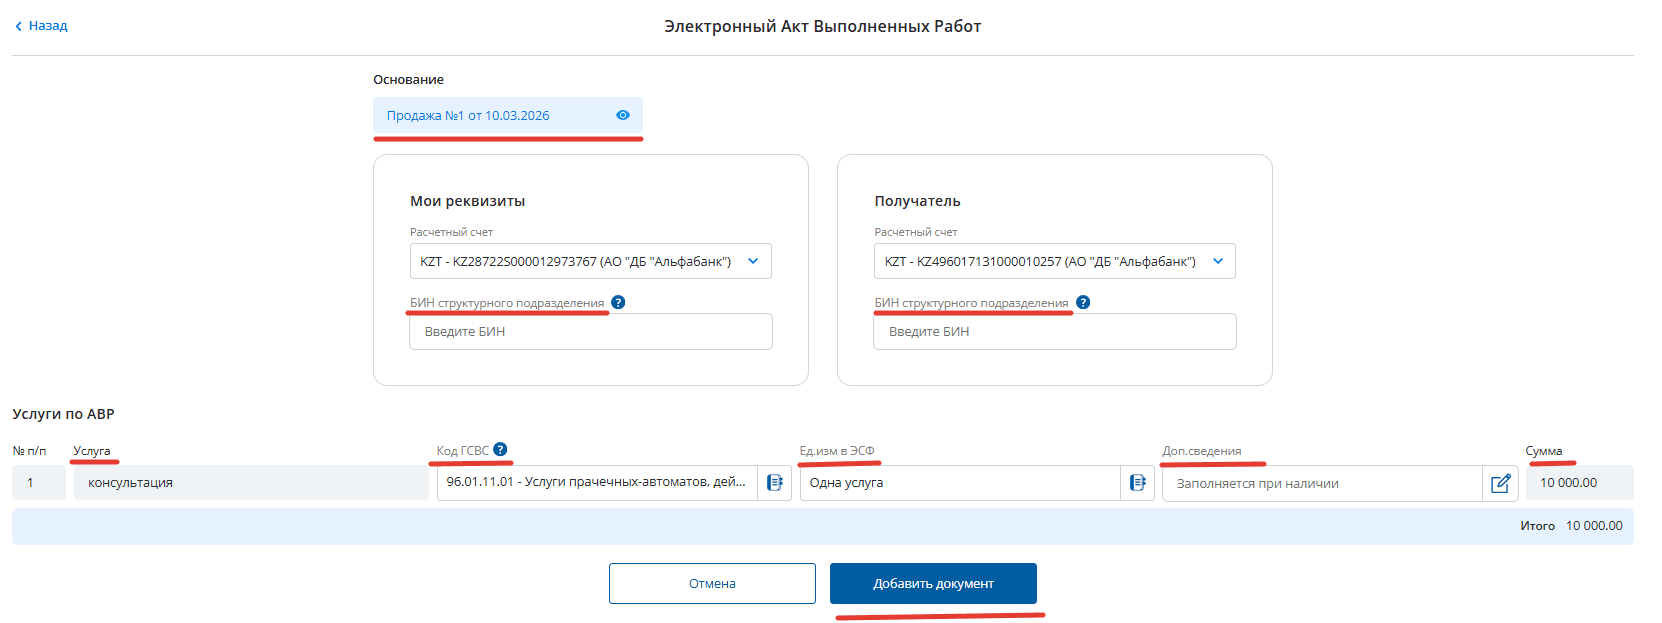Focus the Введите БИН field in Получатель

(x=1054, y=332)
